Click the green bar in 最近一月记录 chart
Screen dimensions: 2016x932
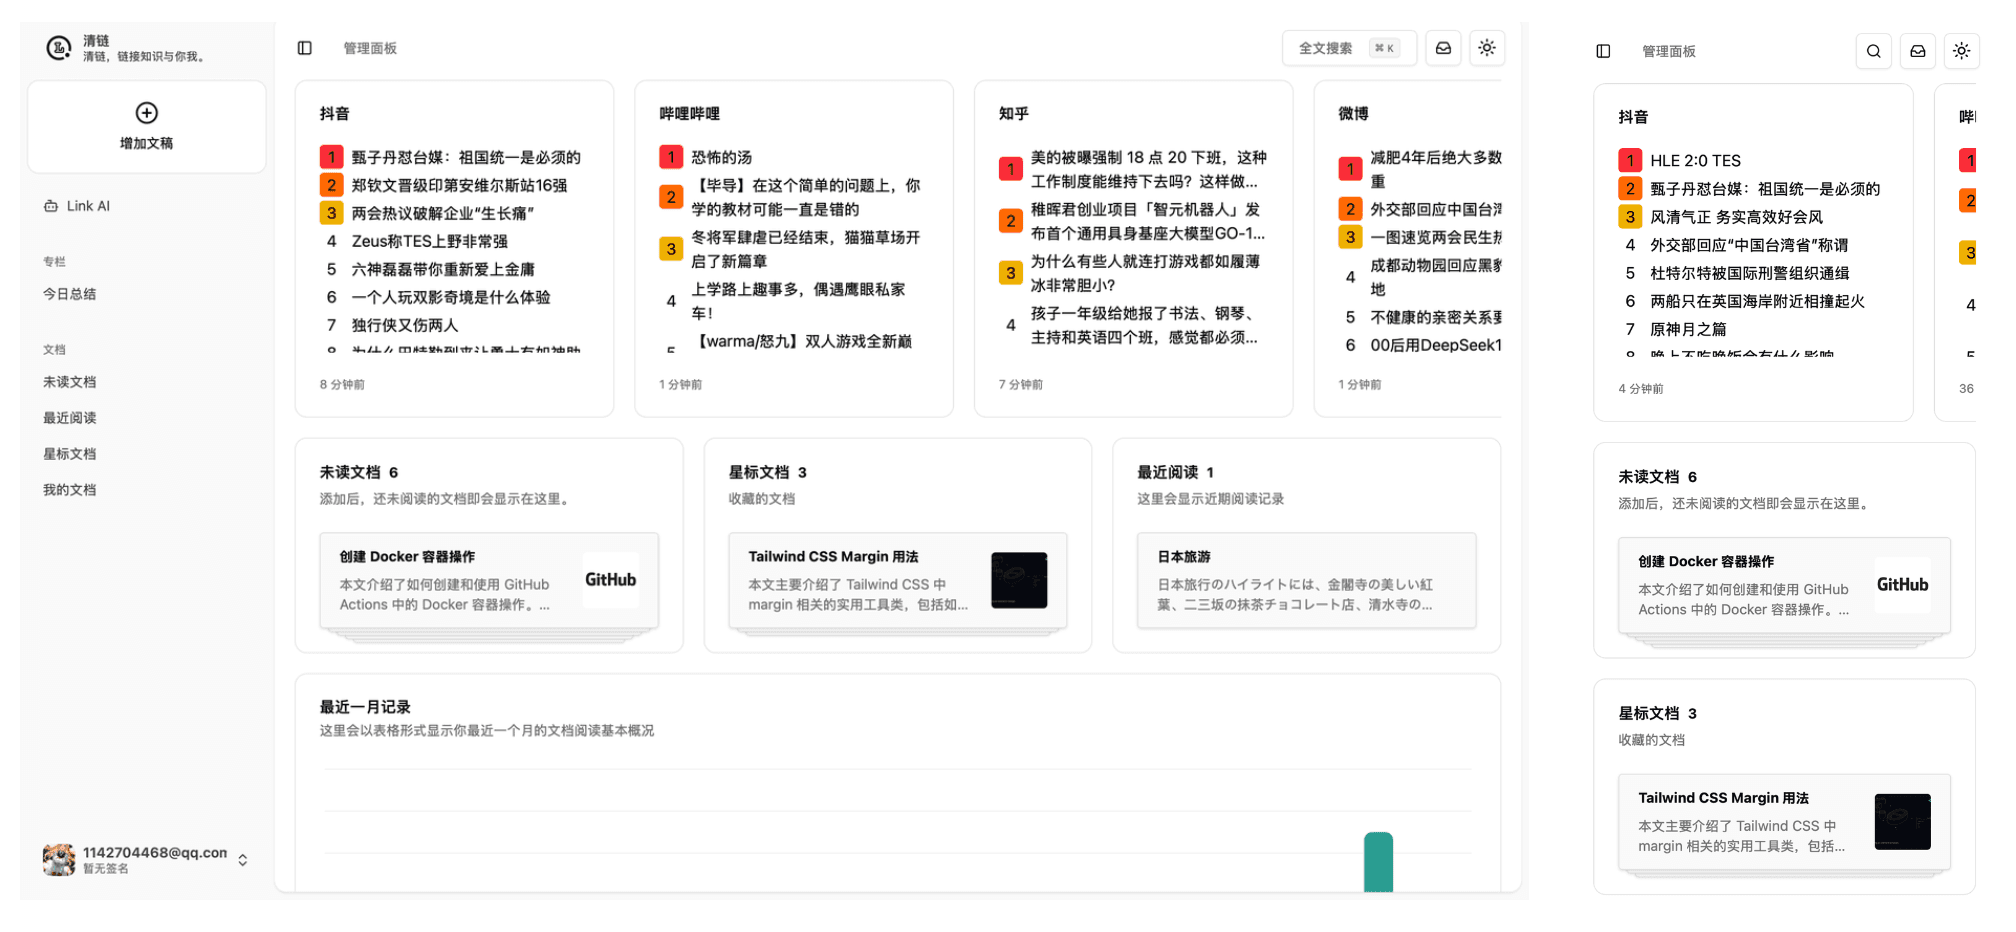[x=1378, y=862]
